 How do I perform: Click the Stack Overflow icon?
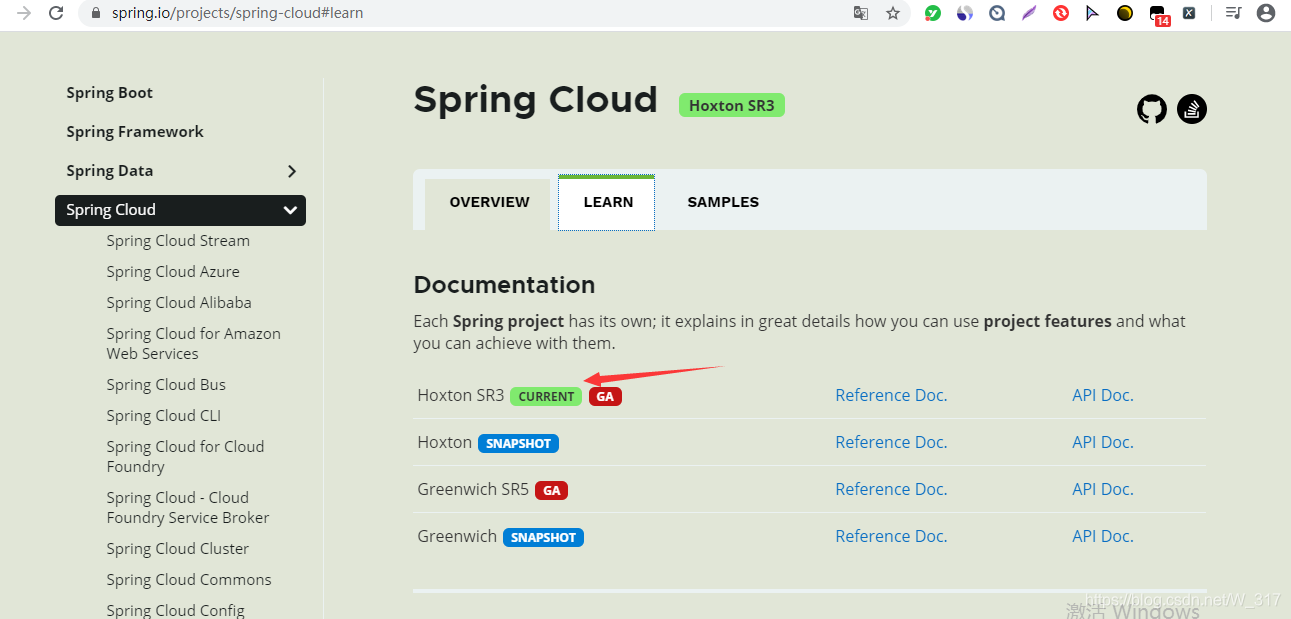[x=1191, y=109]
